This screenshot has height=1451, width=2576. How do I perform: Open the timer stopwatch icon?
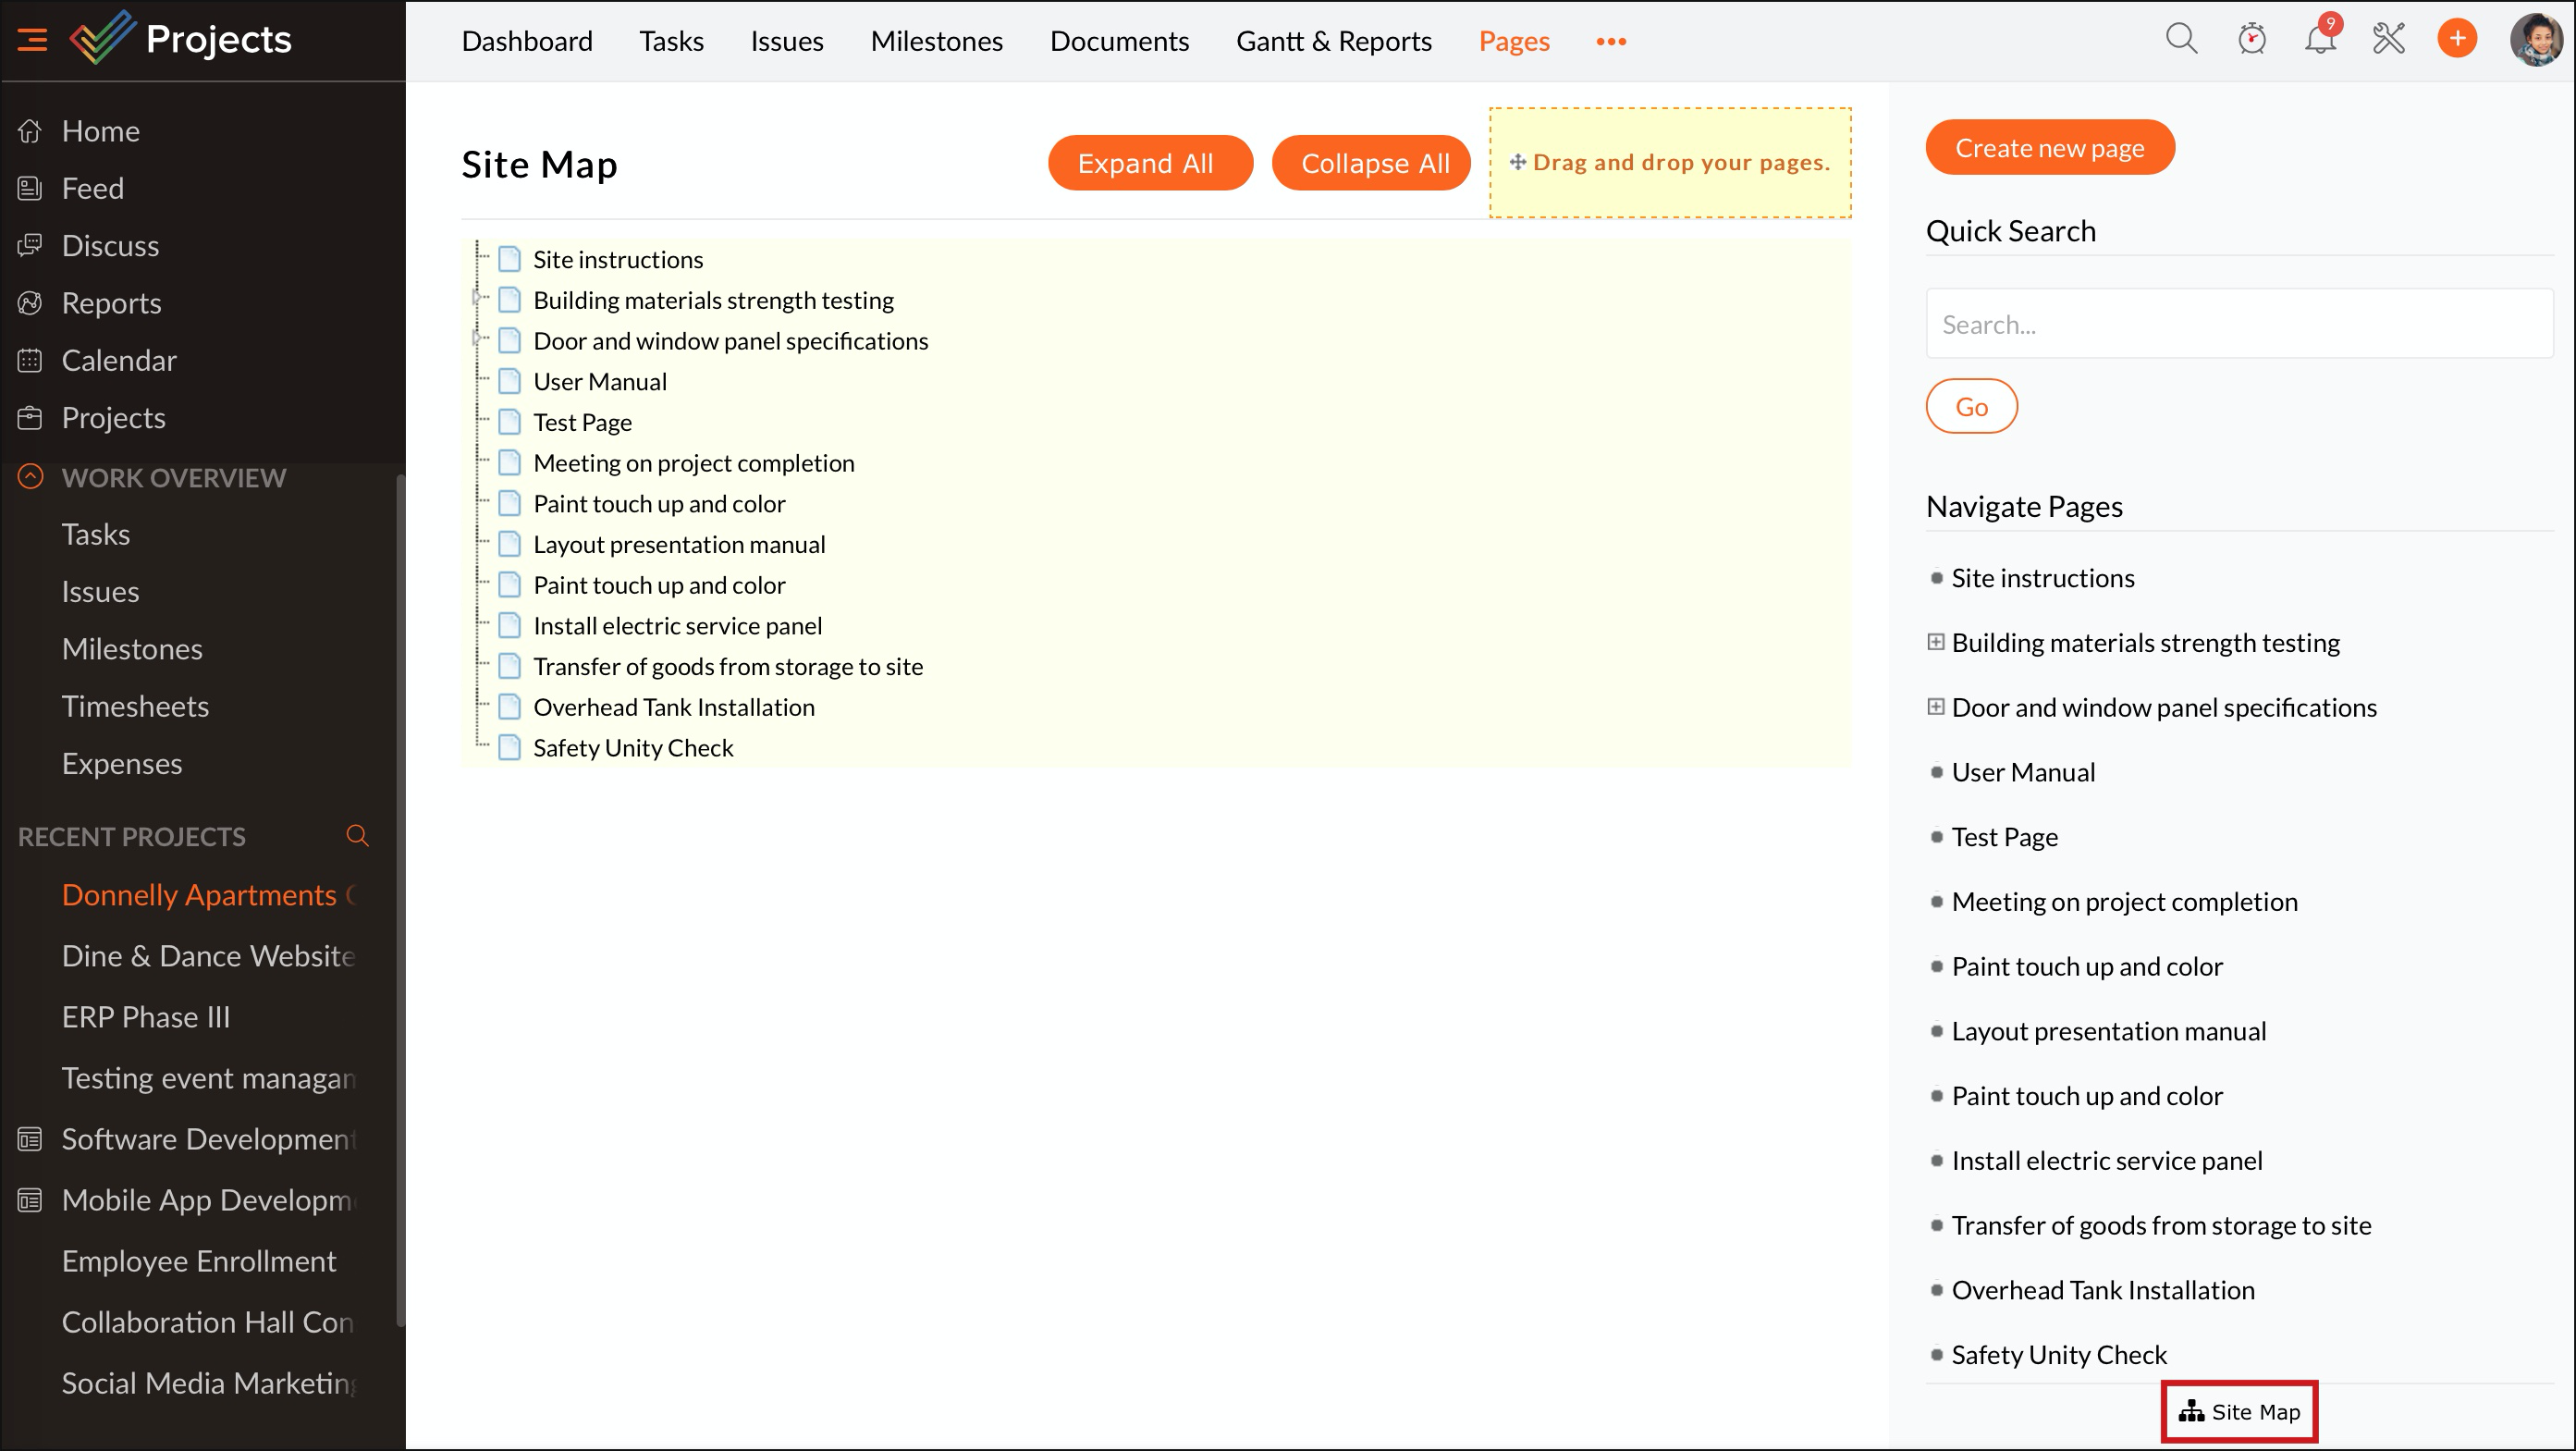point(2251,40)
